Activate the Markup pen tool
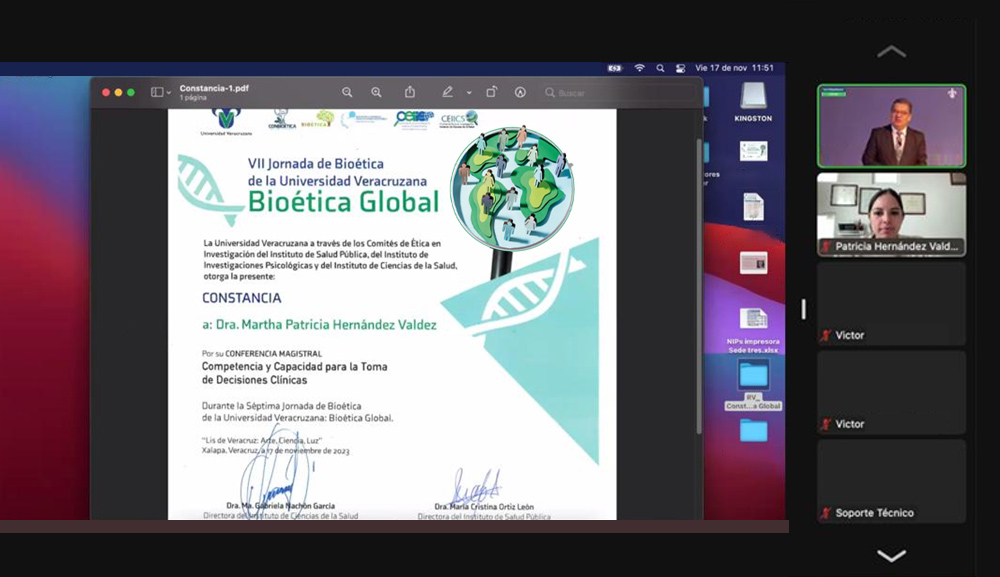Image resolution: width=1000 pixels, height=577 pixels. click(447, 92)
